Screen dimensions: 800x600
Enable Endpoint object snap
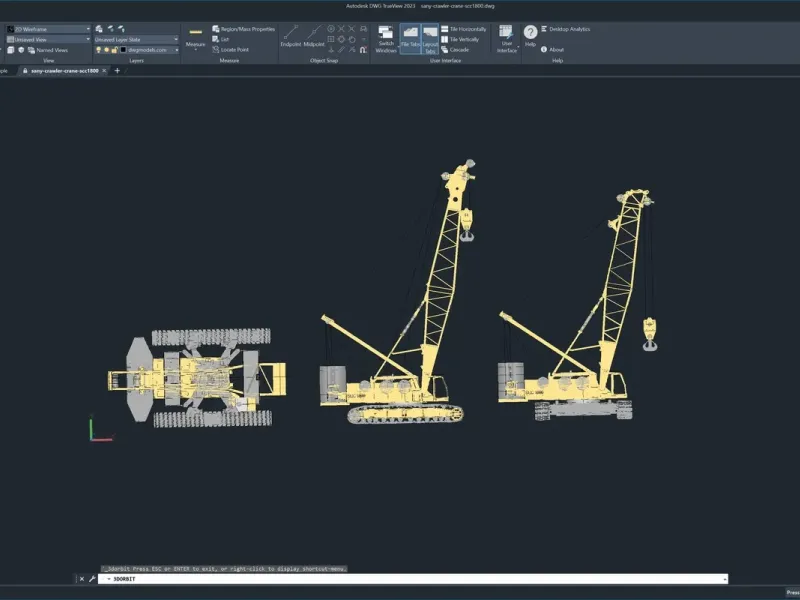pyautogui.click(x=290, y=37)
